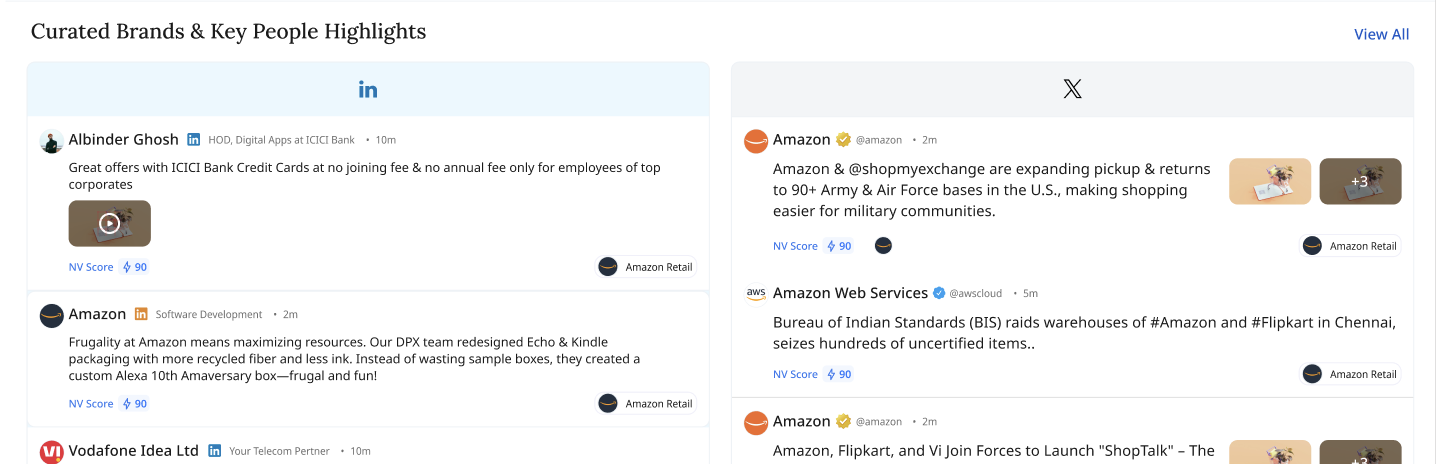Open Vodafone Idea Ltd profile name
1436x464 pixels.
[134, 451]
